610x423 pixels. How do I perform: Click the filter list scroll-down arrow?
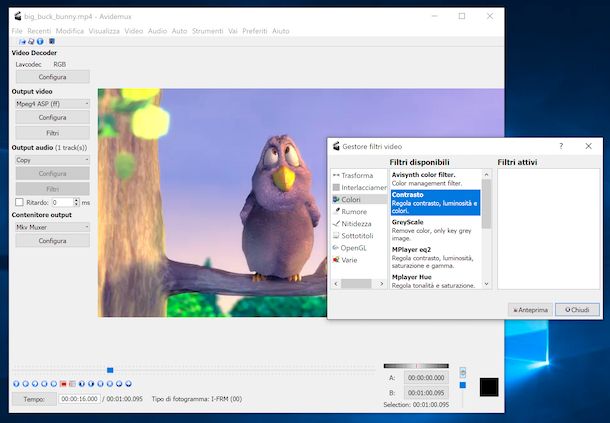486,284
